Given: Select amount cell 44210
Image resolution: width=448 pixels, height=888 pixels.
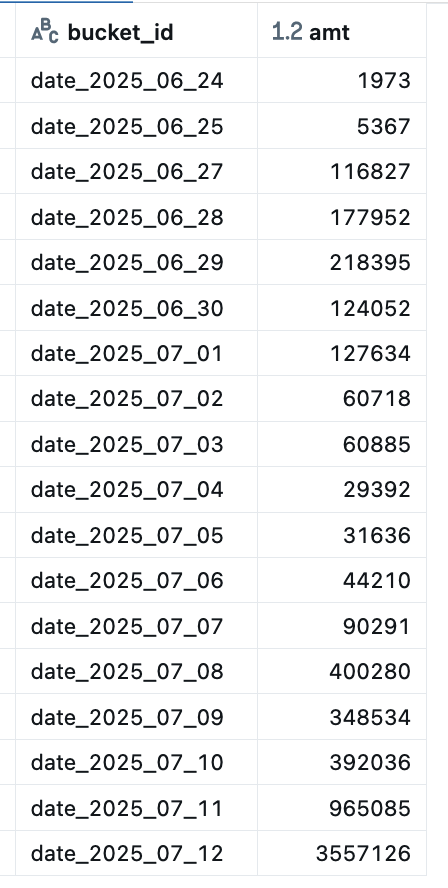Looking at the screenshot, I should pyautogui.click(x=342, y=580).
